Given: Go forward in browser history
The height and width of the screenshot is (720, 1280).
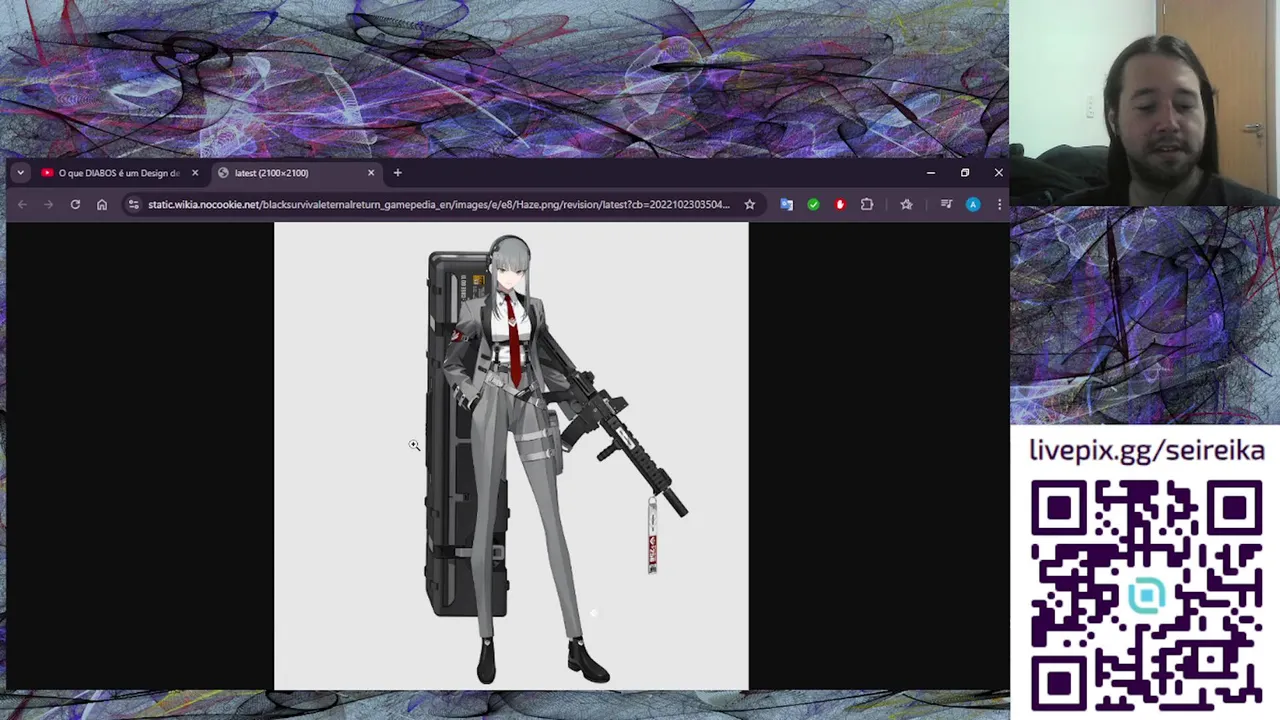Looking at the screenshot, I should click(48, 204).
